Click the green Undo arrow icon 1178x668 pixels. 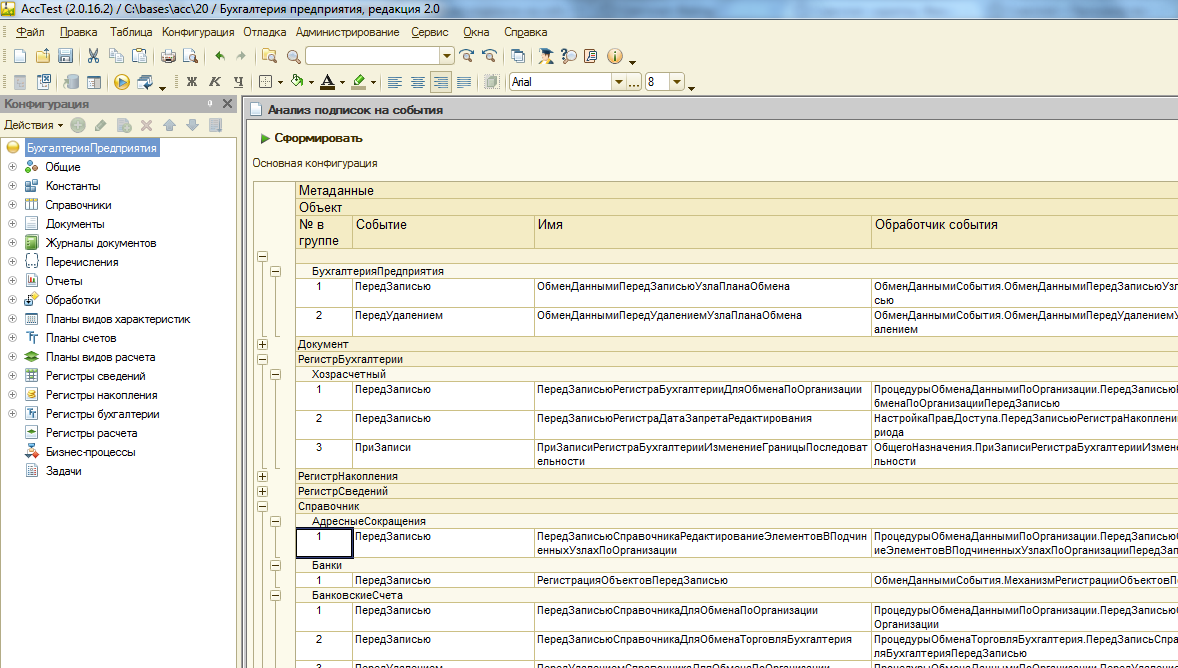point(219,56)
